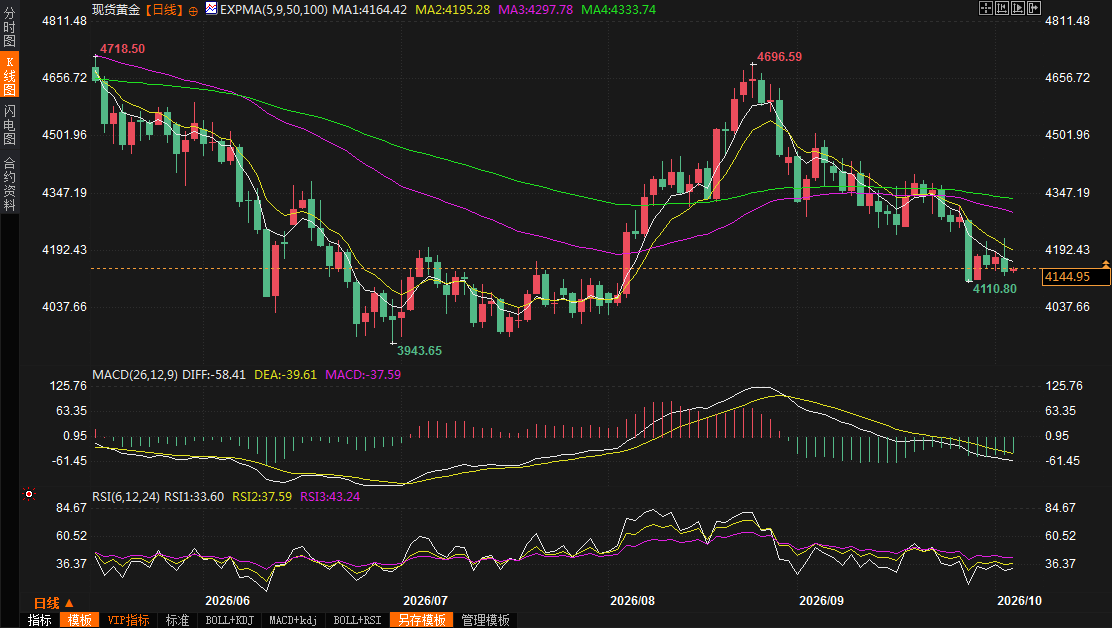
Task: Click the EXPMA(5,9,50,100) indicator label
Action: 274,10
